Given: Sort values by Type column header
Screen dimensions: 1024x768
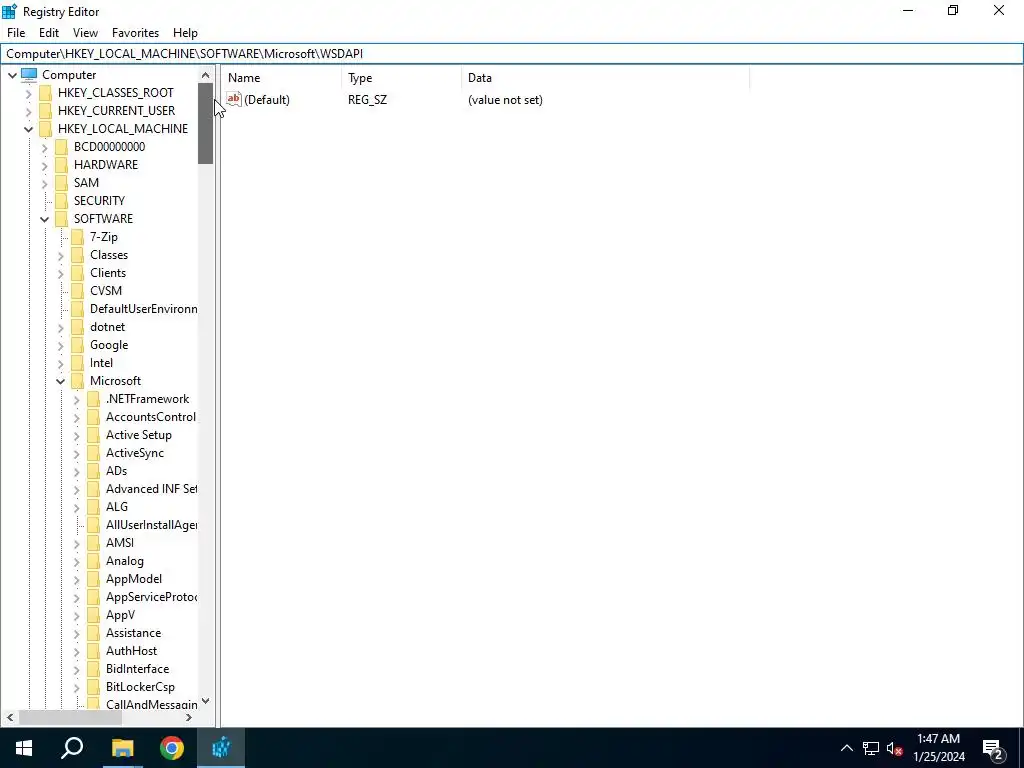Looking at the screenshot, I should pos(401,78).
